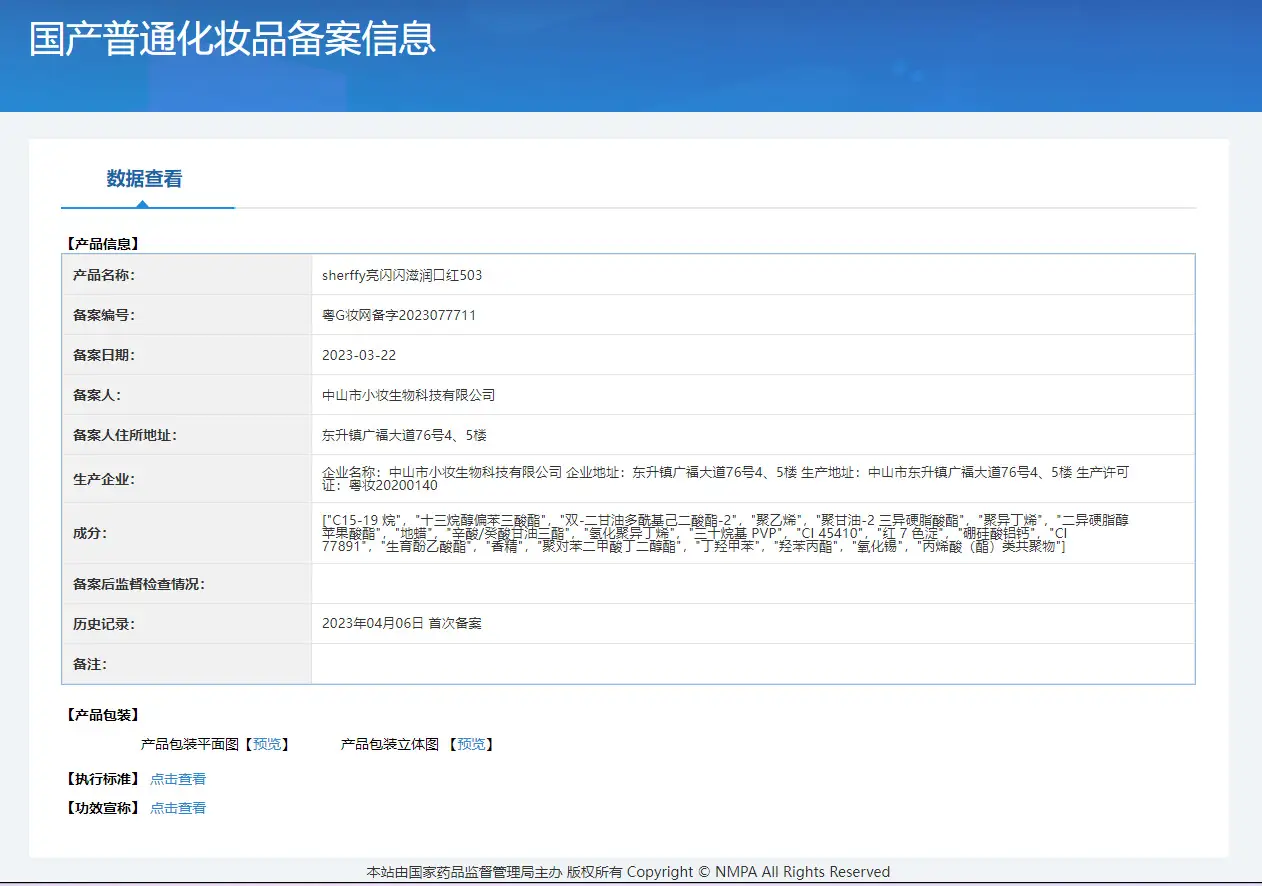Screen dimensions: 1262x886
Task: Click the 备注 row label
Action: [90, 664]
